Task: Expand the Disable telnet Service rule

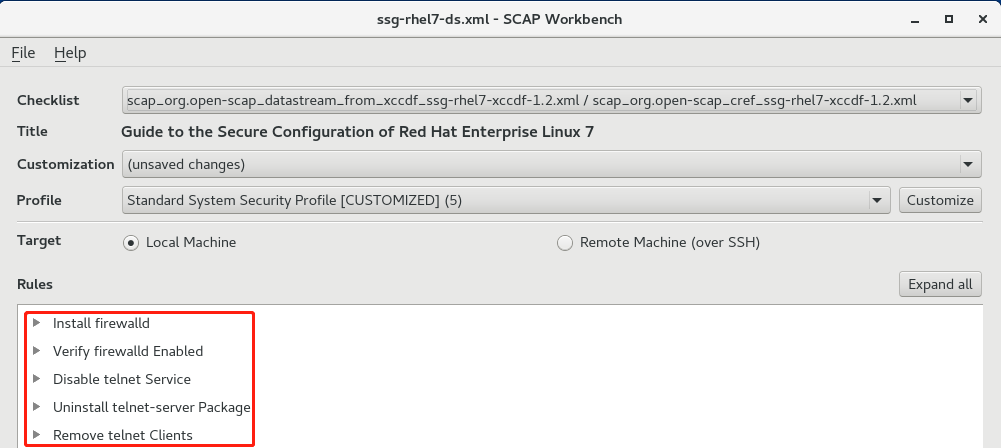Action: click(36, 379)
